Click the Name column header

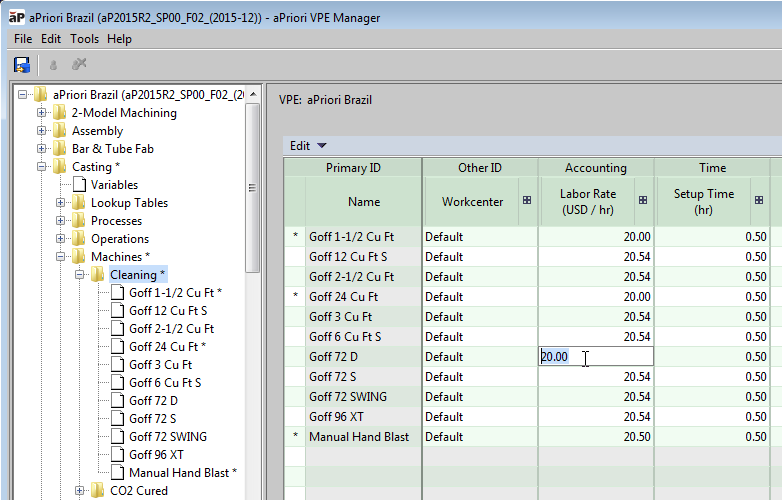[364, 202]
